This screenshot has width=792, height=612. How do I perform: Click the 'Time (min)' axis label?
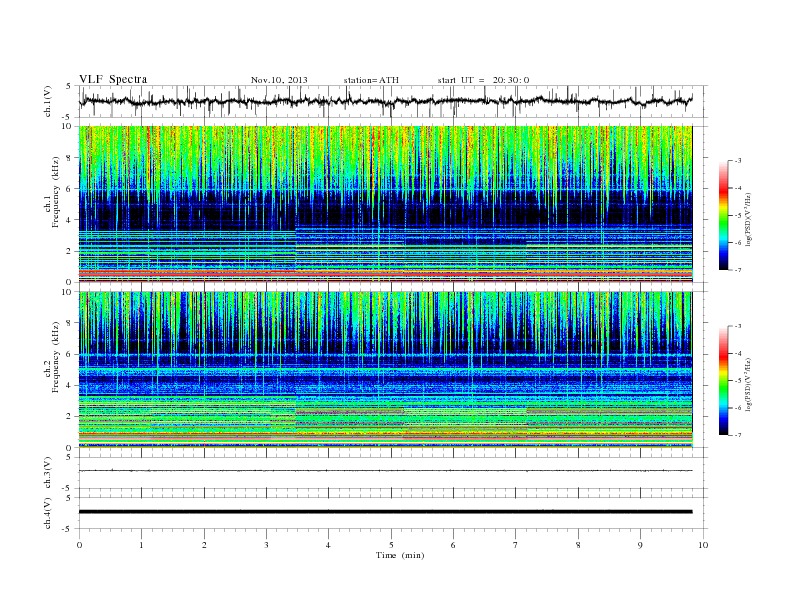(x=400, y=555)
